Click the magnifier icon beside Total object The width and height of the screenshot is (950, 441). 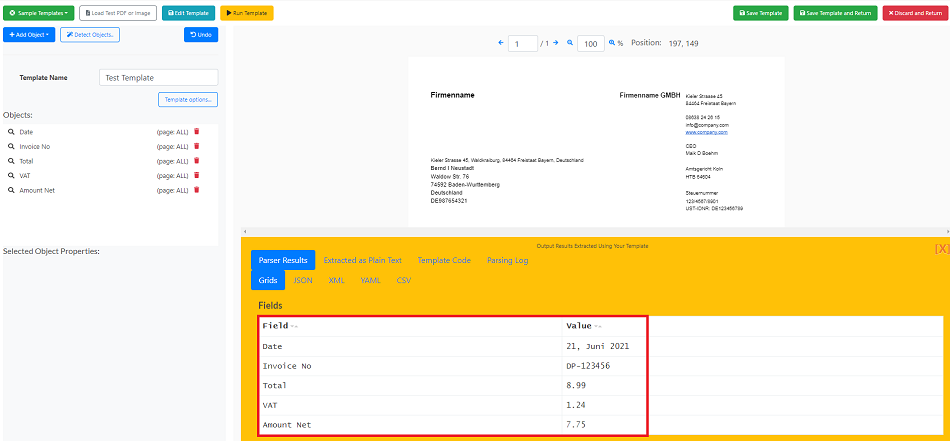(x=11, y=161)
